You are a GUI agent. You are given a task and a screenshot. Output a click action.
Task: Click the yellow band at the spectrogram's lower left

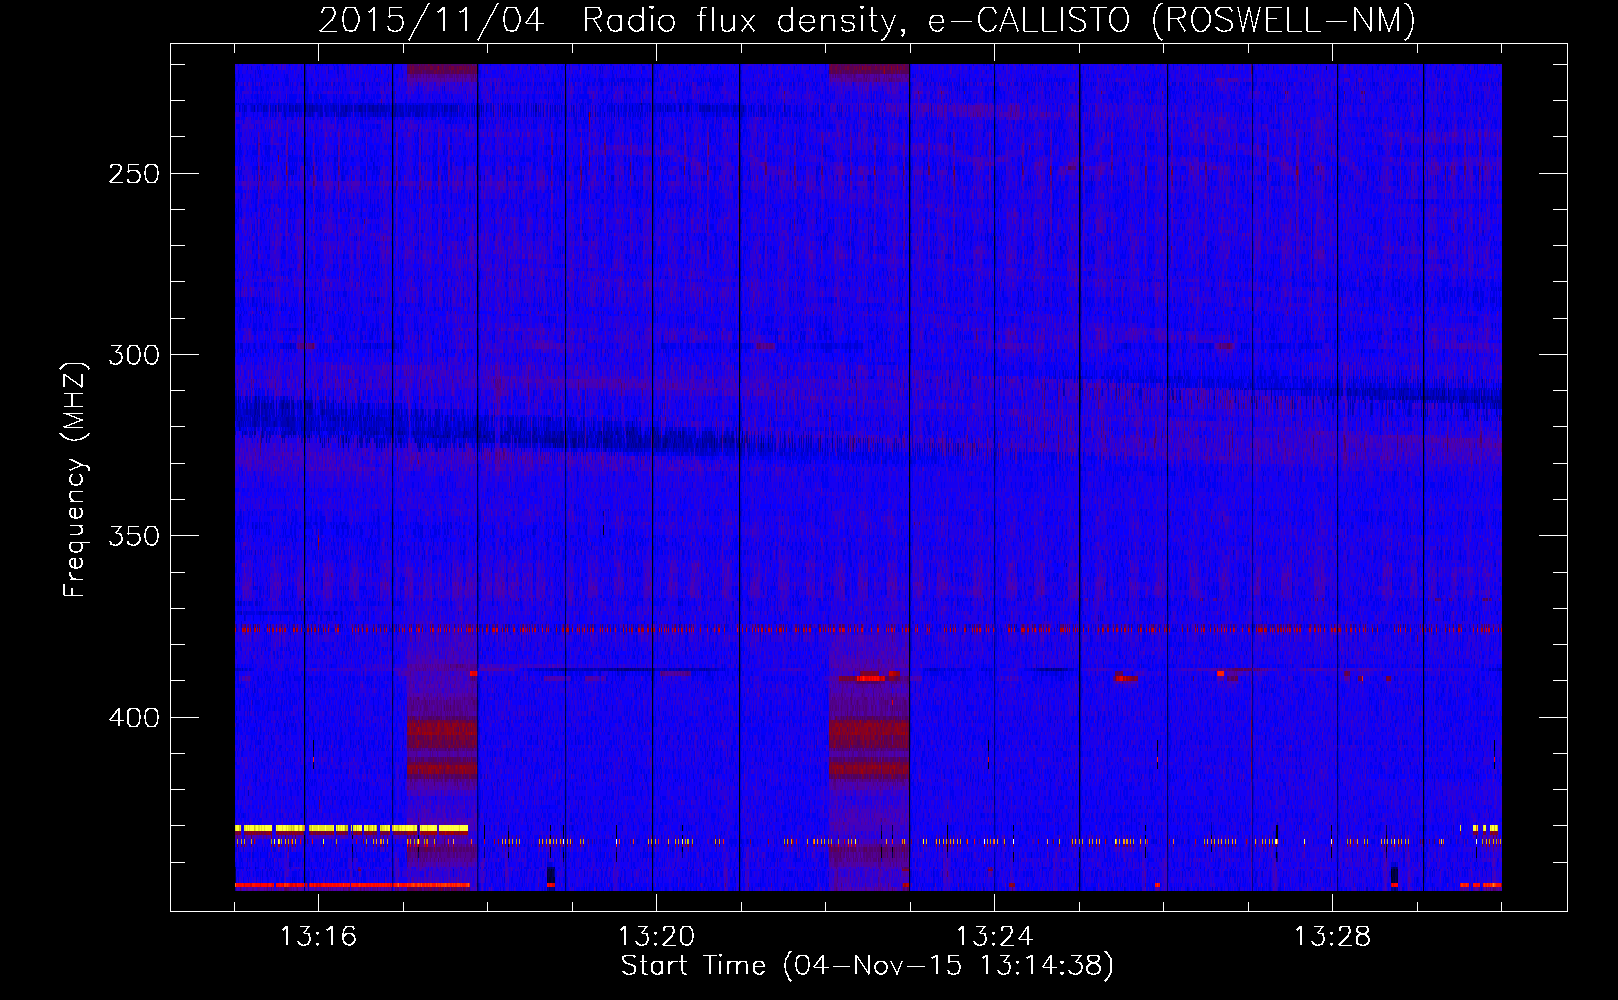coord(351,828)
